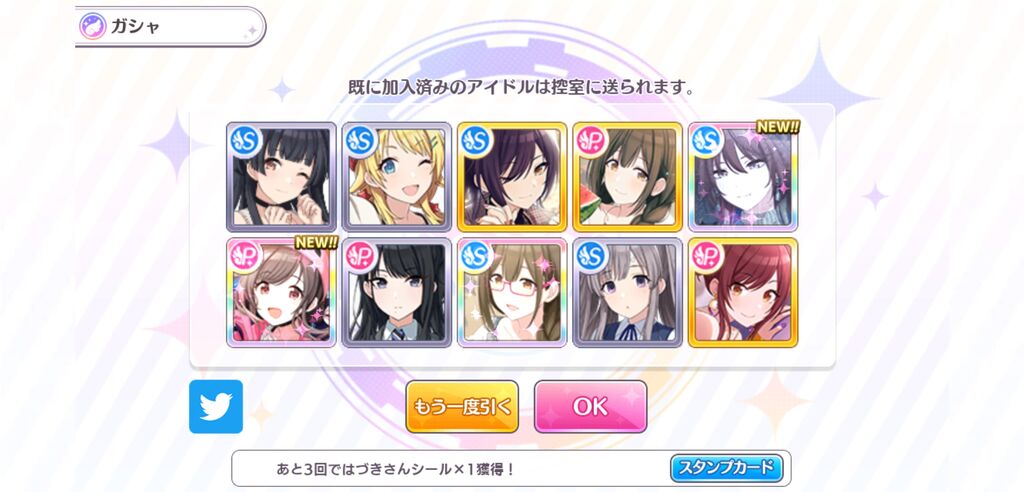1024x492 pixels.
Task: Select the idol wearing pink glasses
Action: pyautogui.click(x=512, y=292)
